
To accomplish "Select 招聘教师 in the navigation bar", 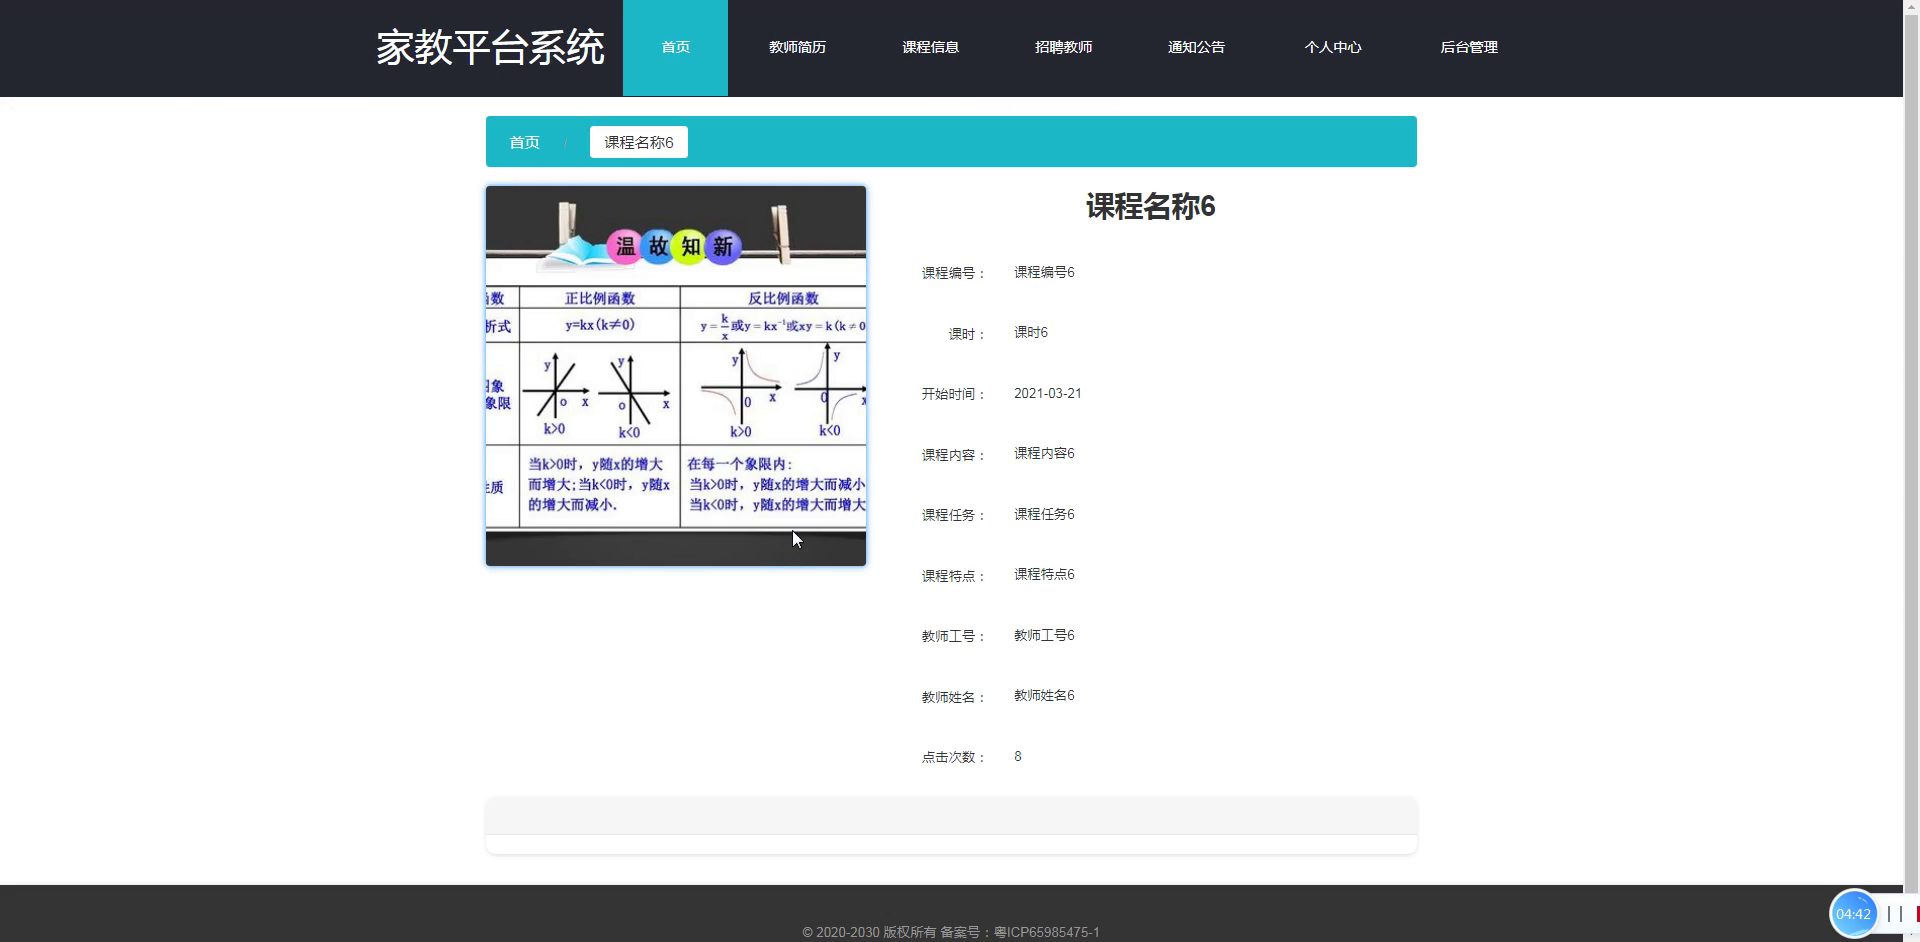I will pos(1063,48).
